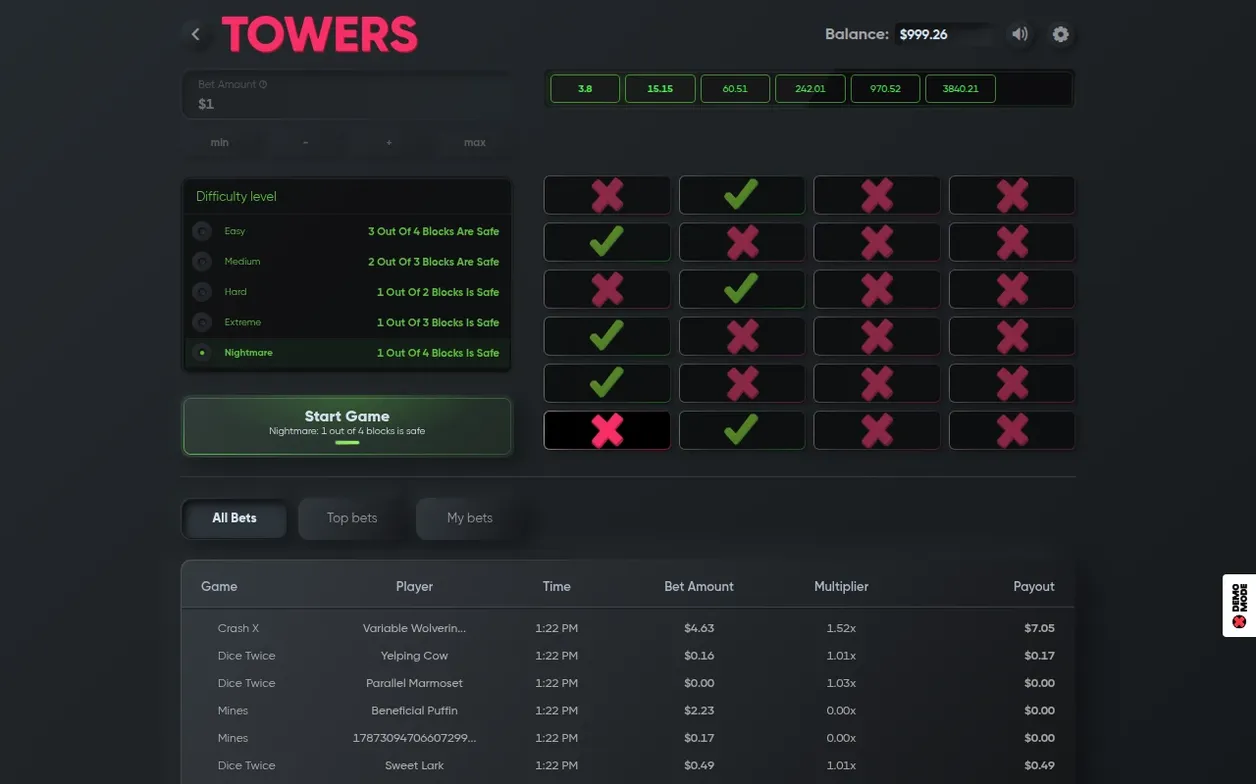
Task: Click the 3840.21 multiplier chip
Action: 960,89
